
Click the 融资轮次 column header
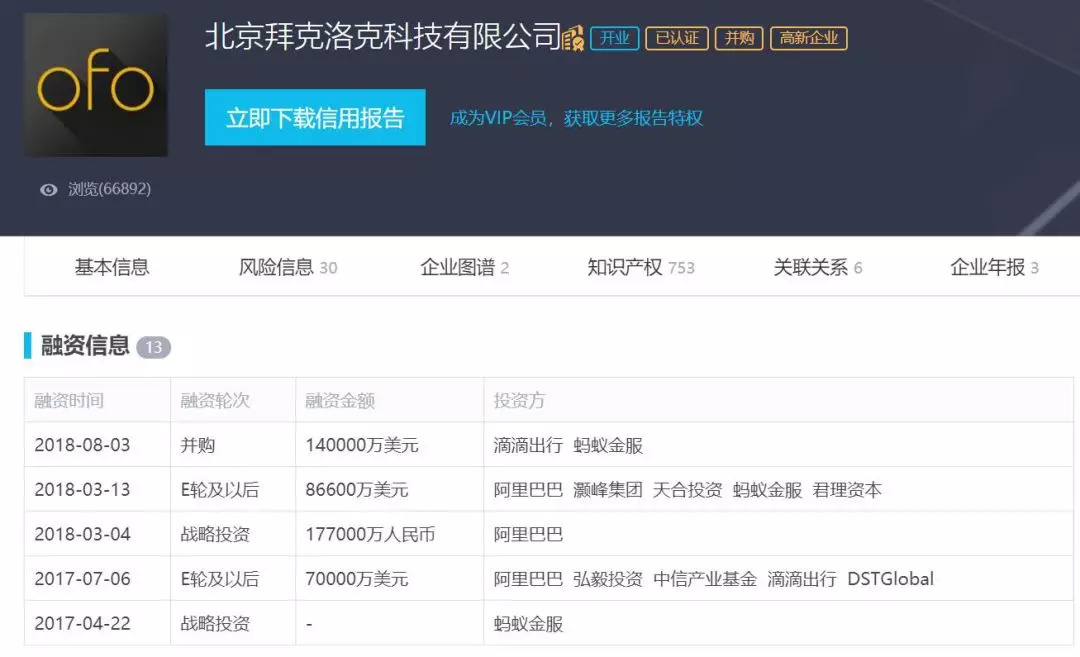[215, 400]
